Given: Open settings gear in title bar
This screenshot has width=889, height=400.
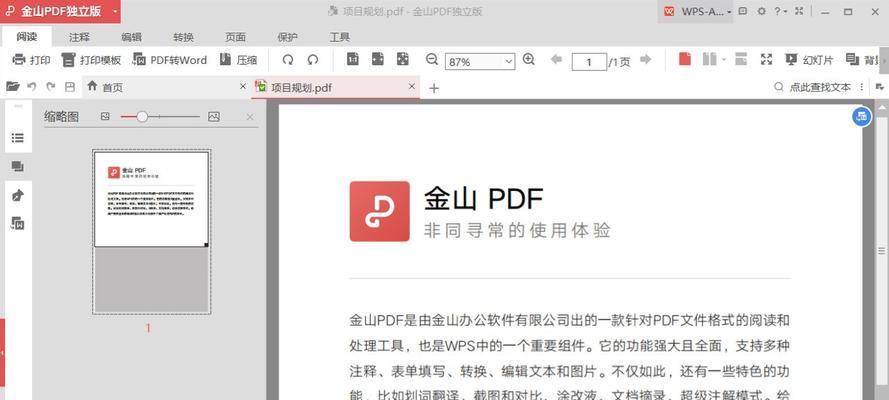Looking at the screenshot, I should click(x=761, y=11).
